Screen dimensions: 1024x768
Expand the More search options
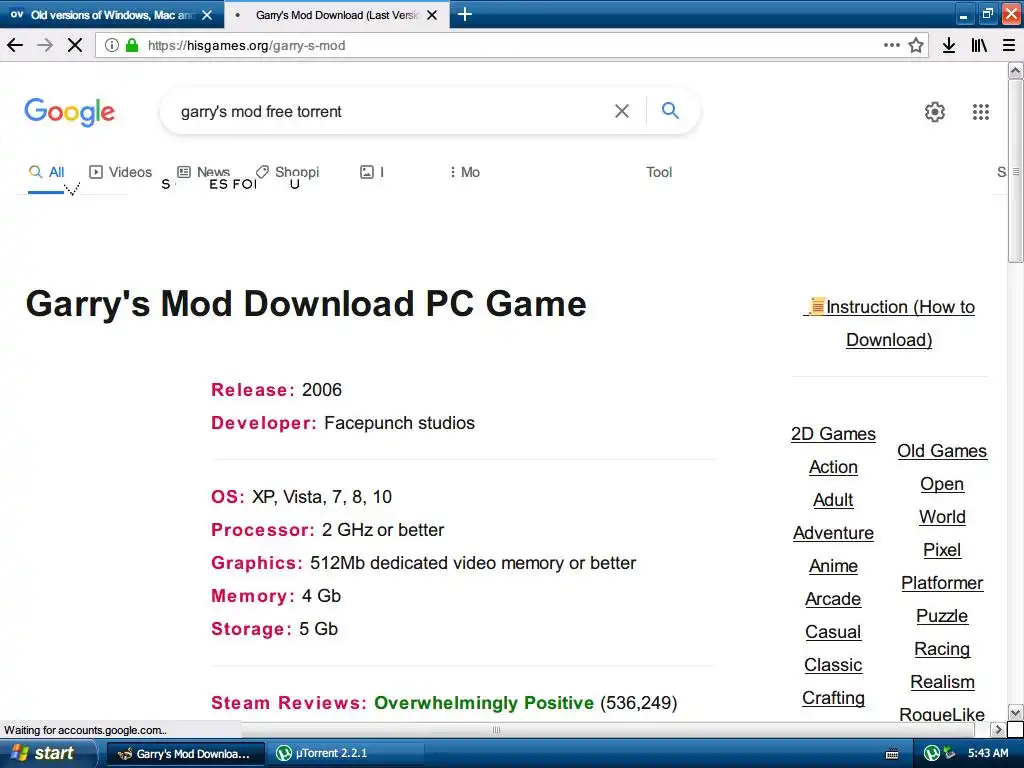(x=465, y=172)
